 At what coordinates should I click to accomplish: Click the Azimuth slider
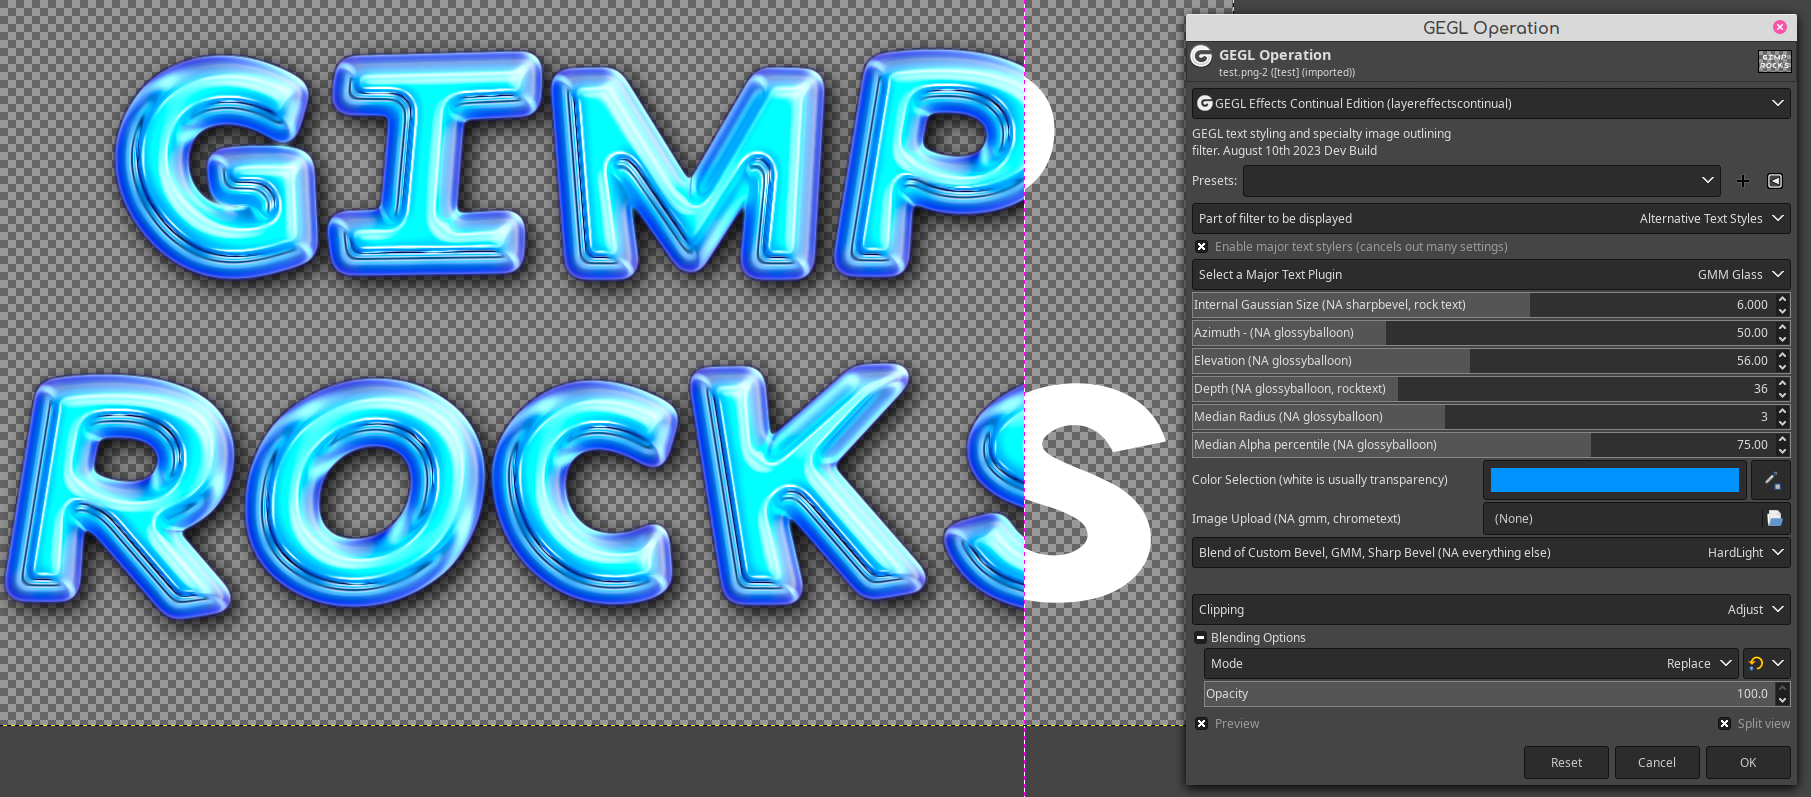(x=1483, y=333)
